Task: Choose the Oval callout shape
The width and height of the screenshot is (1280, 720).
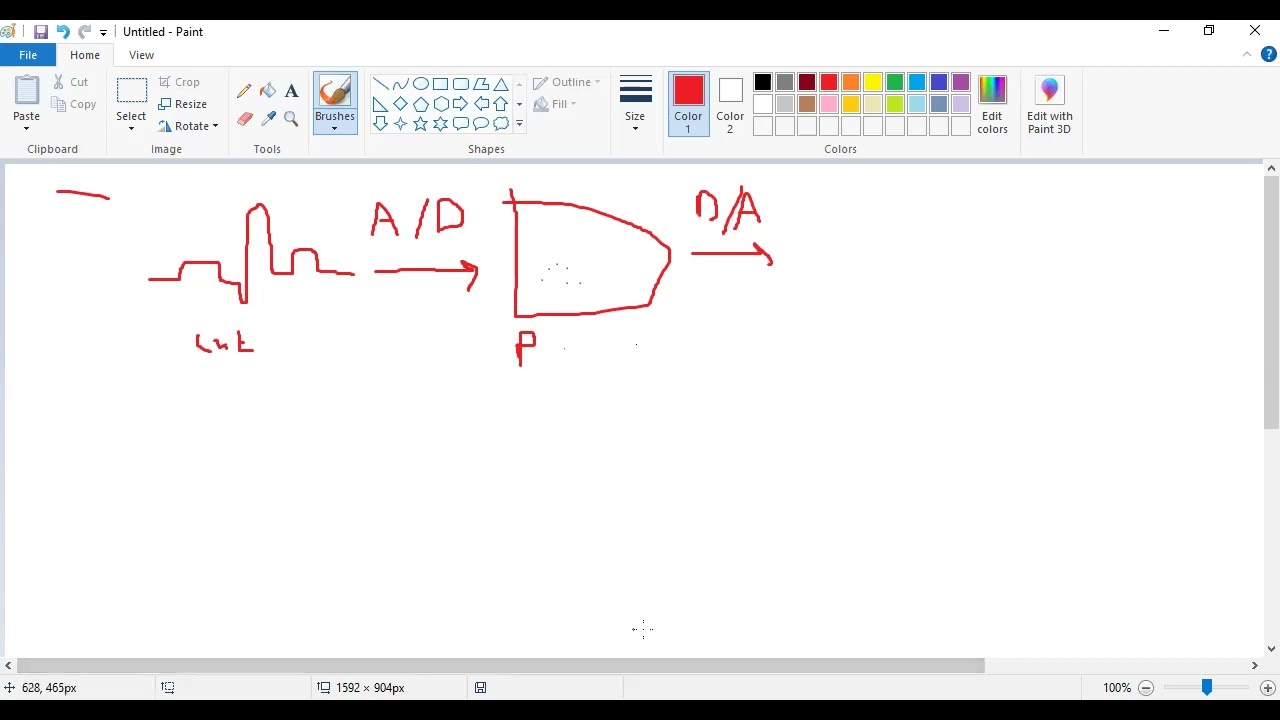Action: coord(480,124)
